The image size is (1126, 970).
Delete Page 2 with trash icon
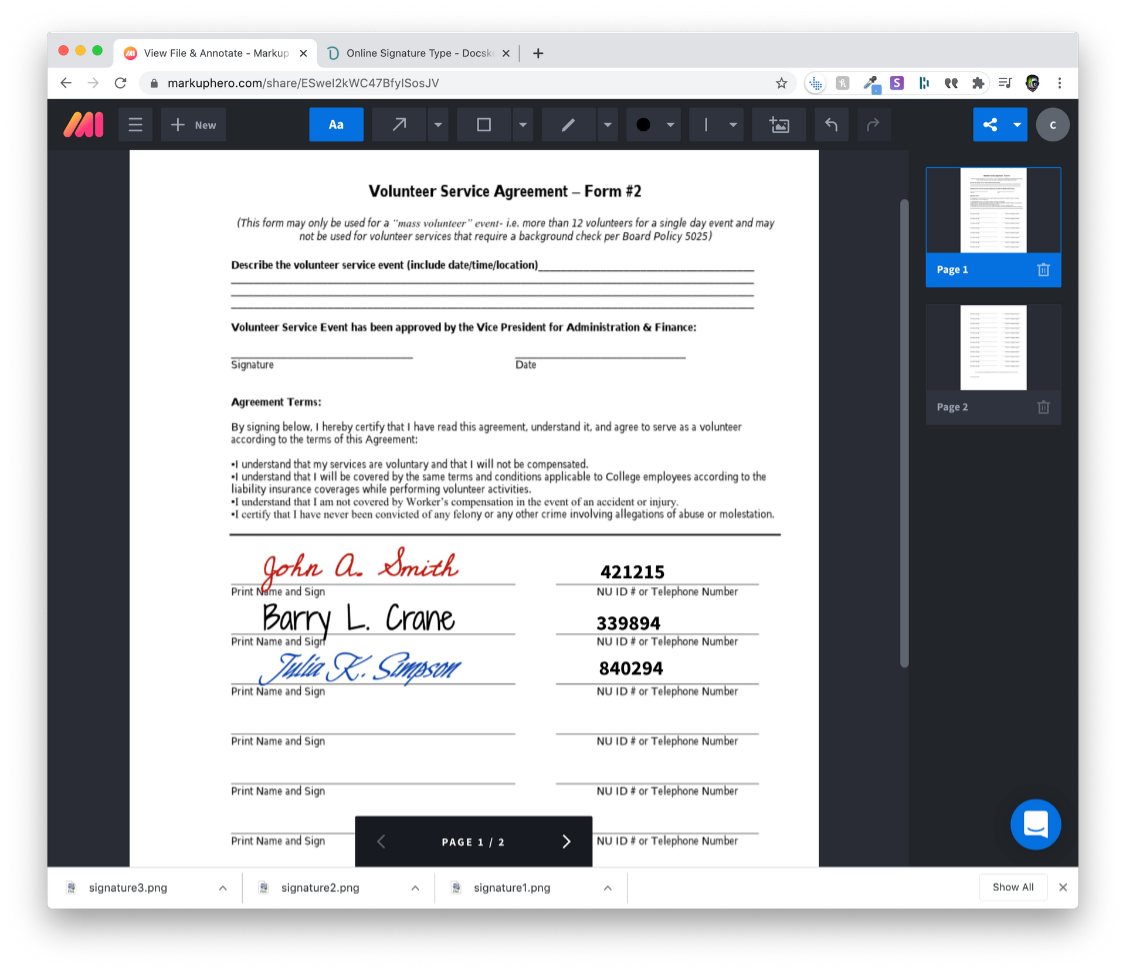(x=1043, y=407)
